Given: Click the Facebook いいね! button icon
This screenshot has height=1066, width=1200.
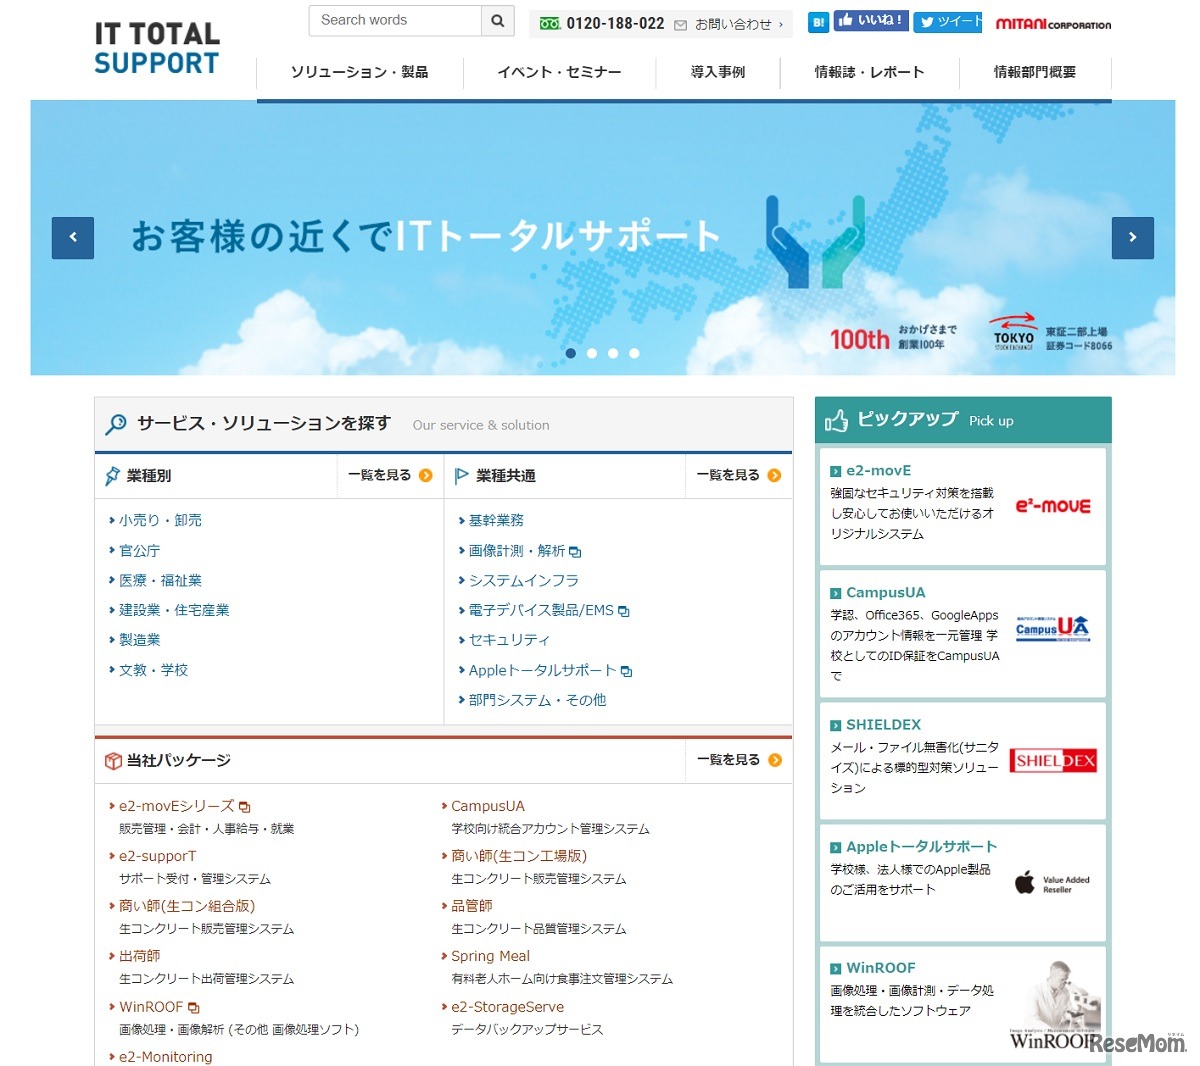Looking at the screenshot, I should click(869, 21).
